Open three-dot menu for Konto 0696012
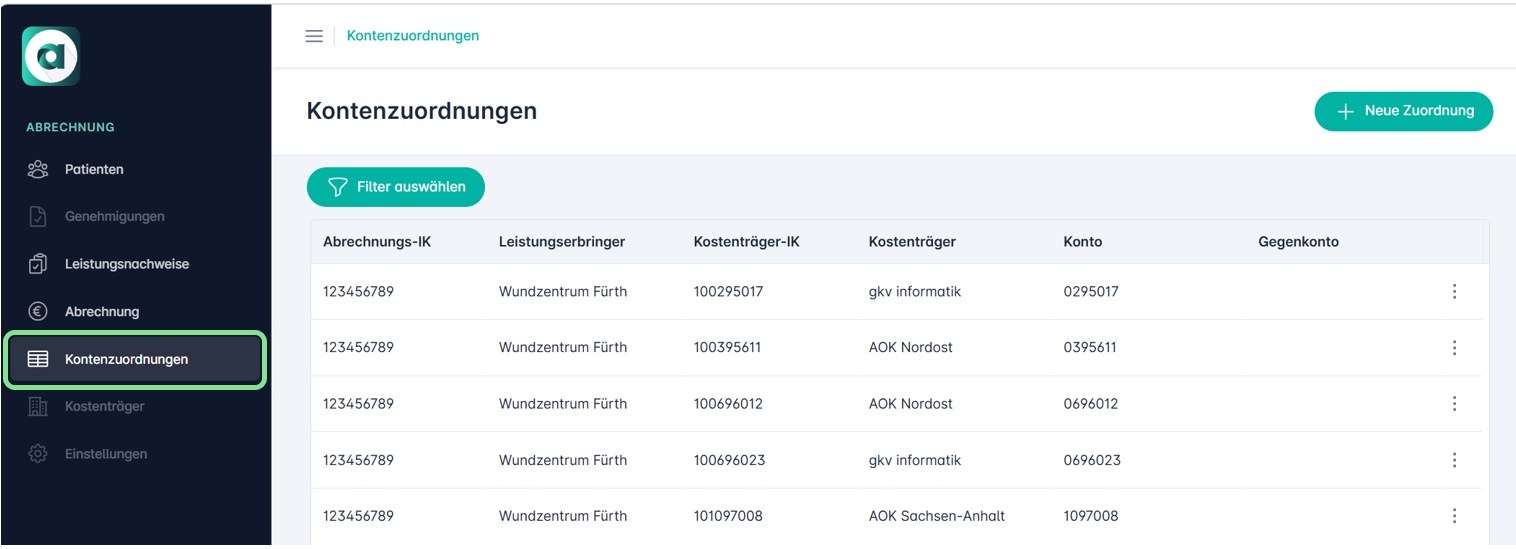The width and height of the screenshot is (1516, 549). tap(1454, 404)
